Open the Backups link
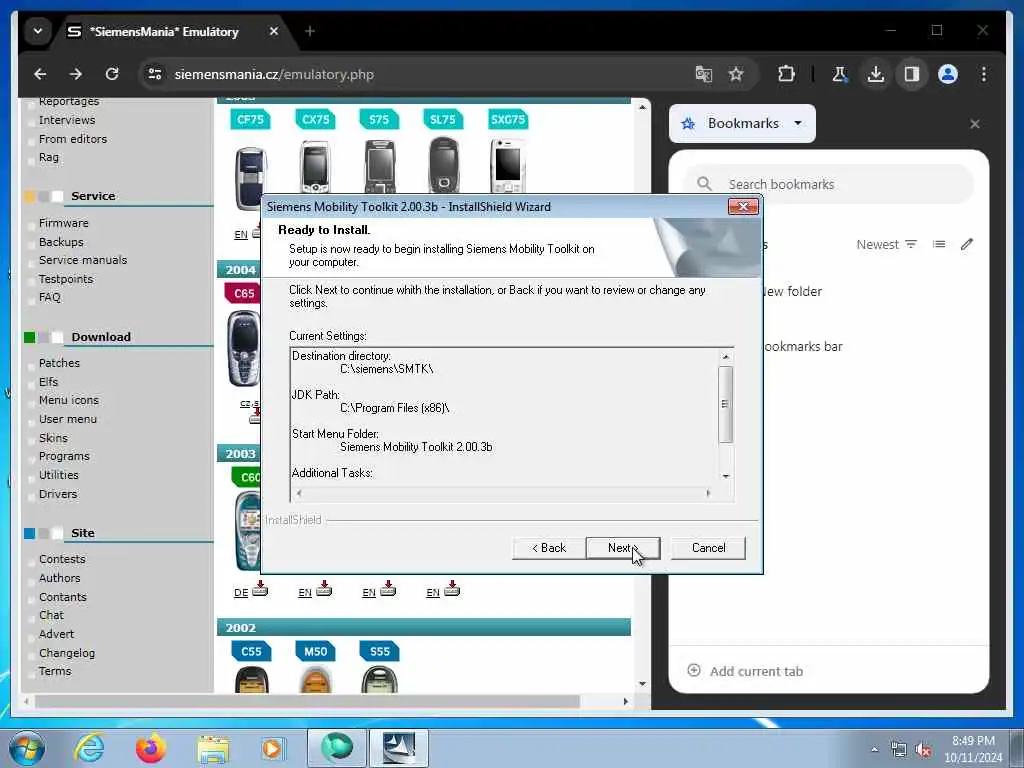 [61, 242]
